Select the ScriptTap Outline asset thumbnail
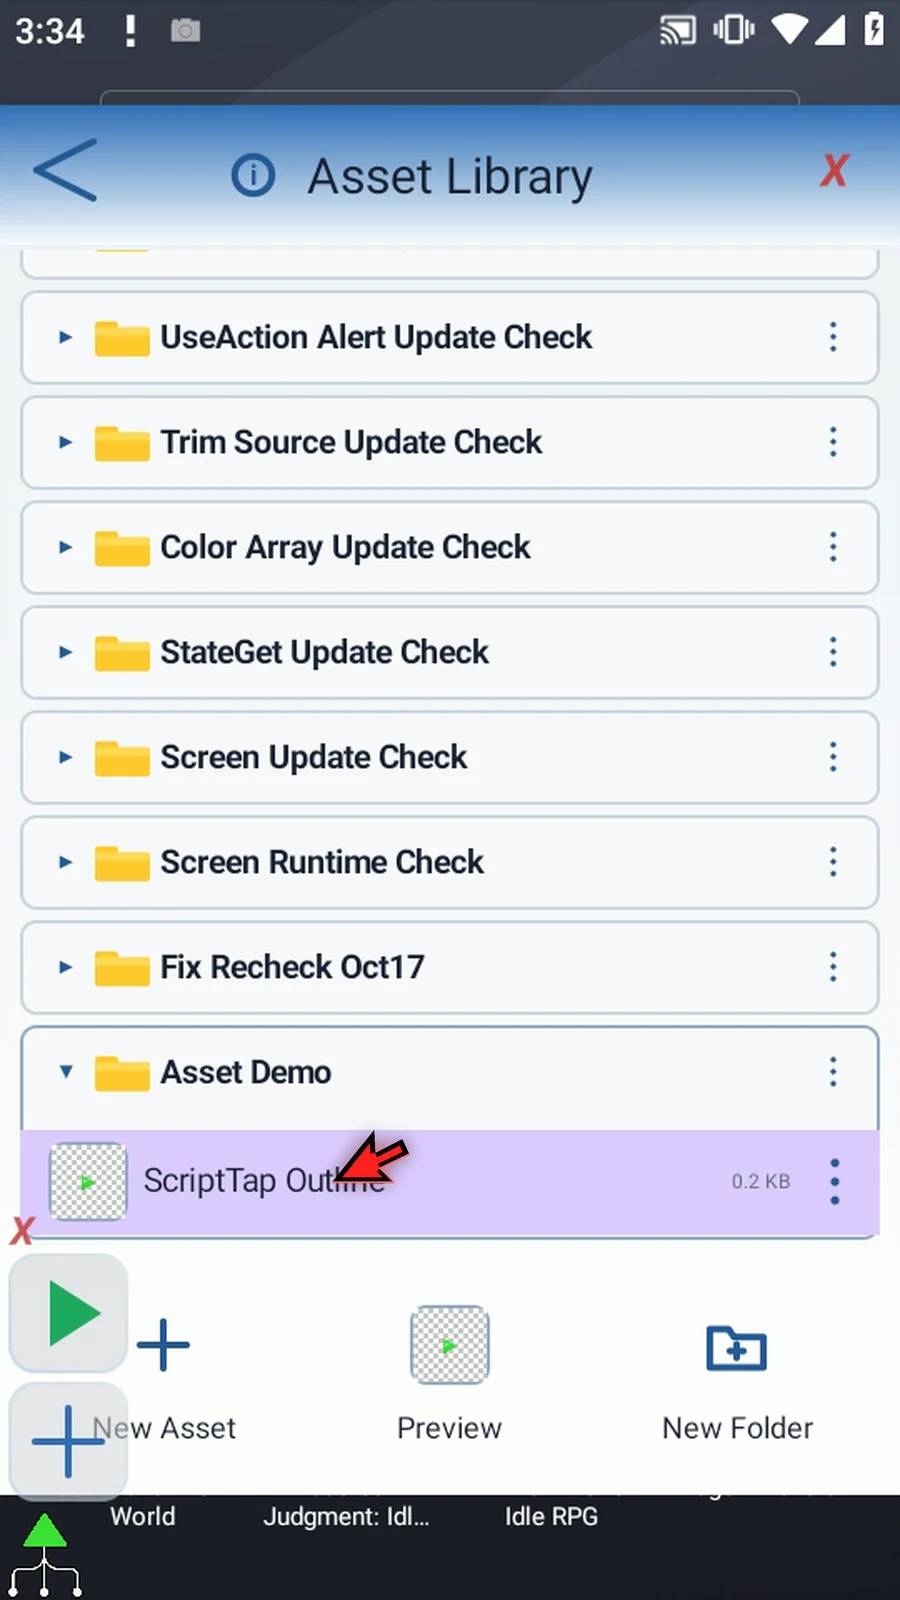900x1600 pixels. [88, 1182]
